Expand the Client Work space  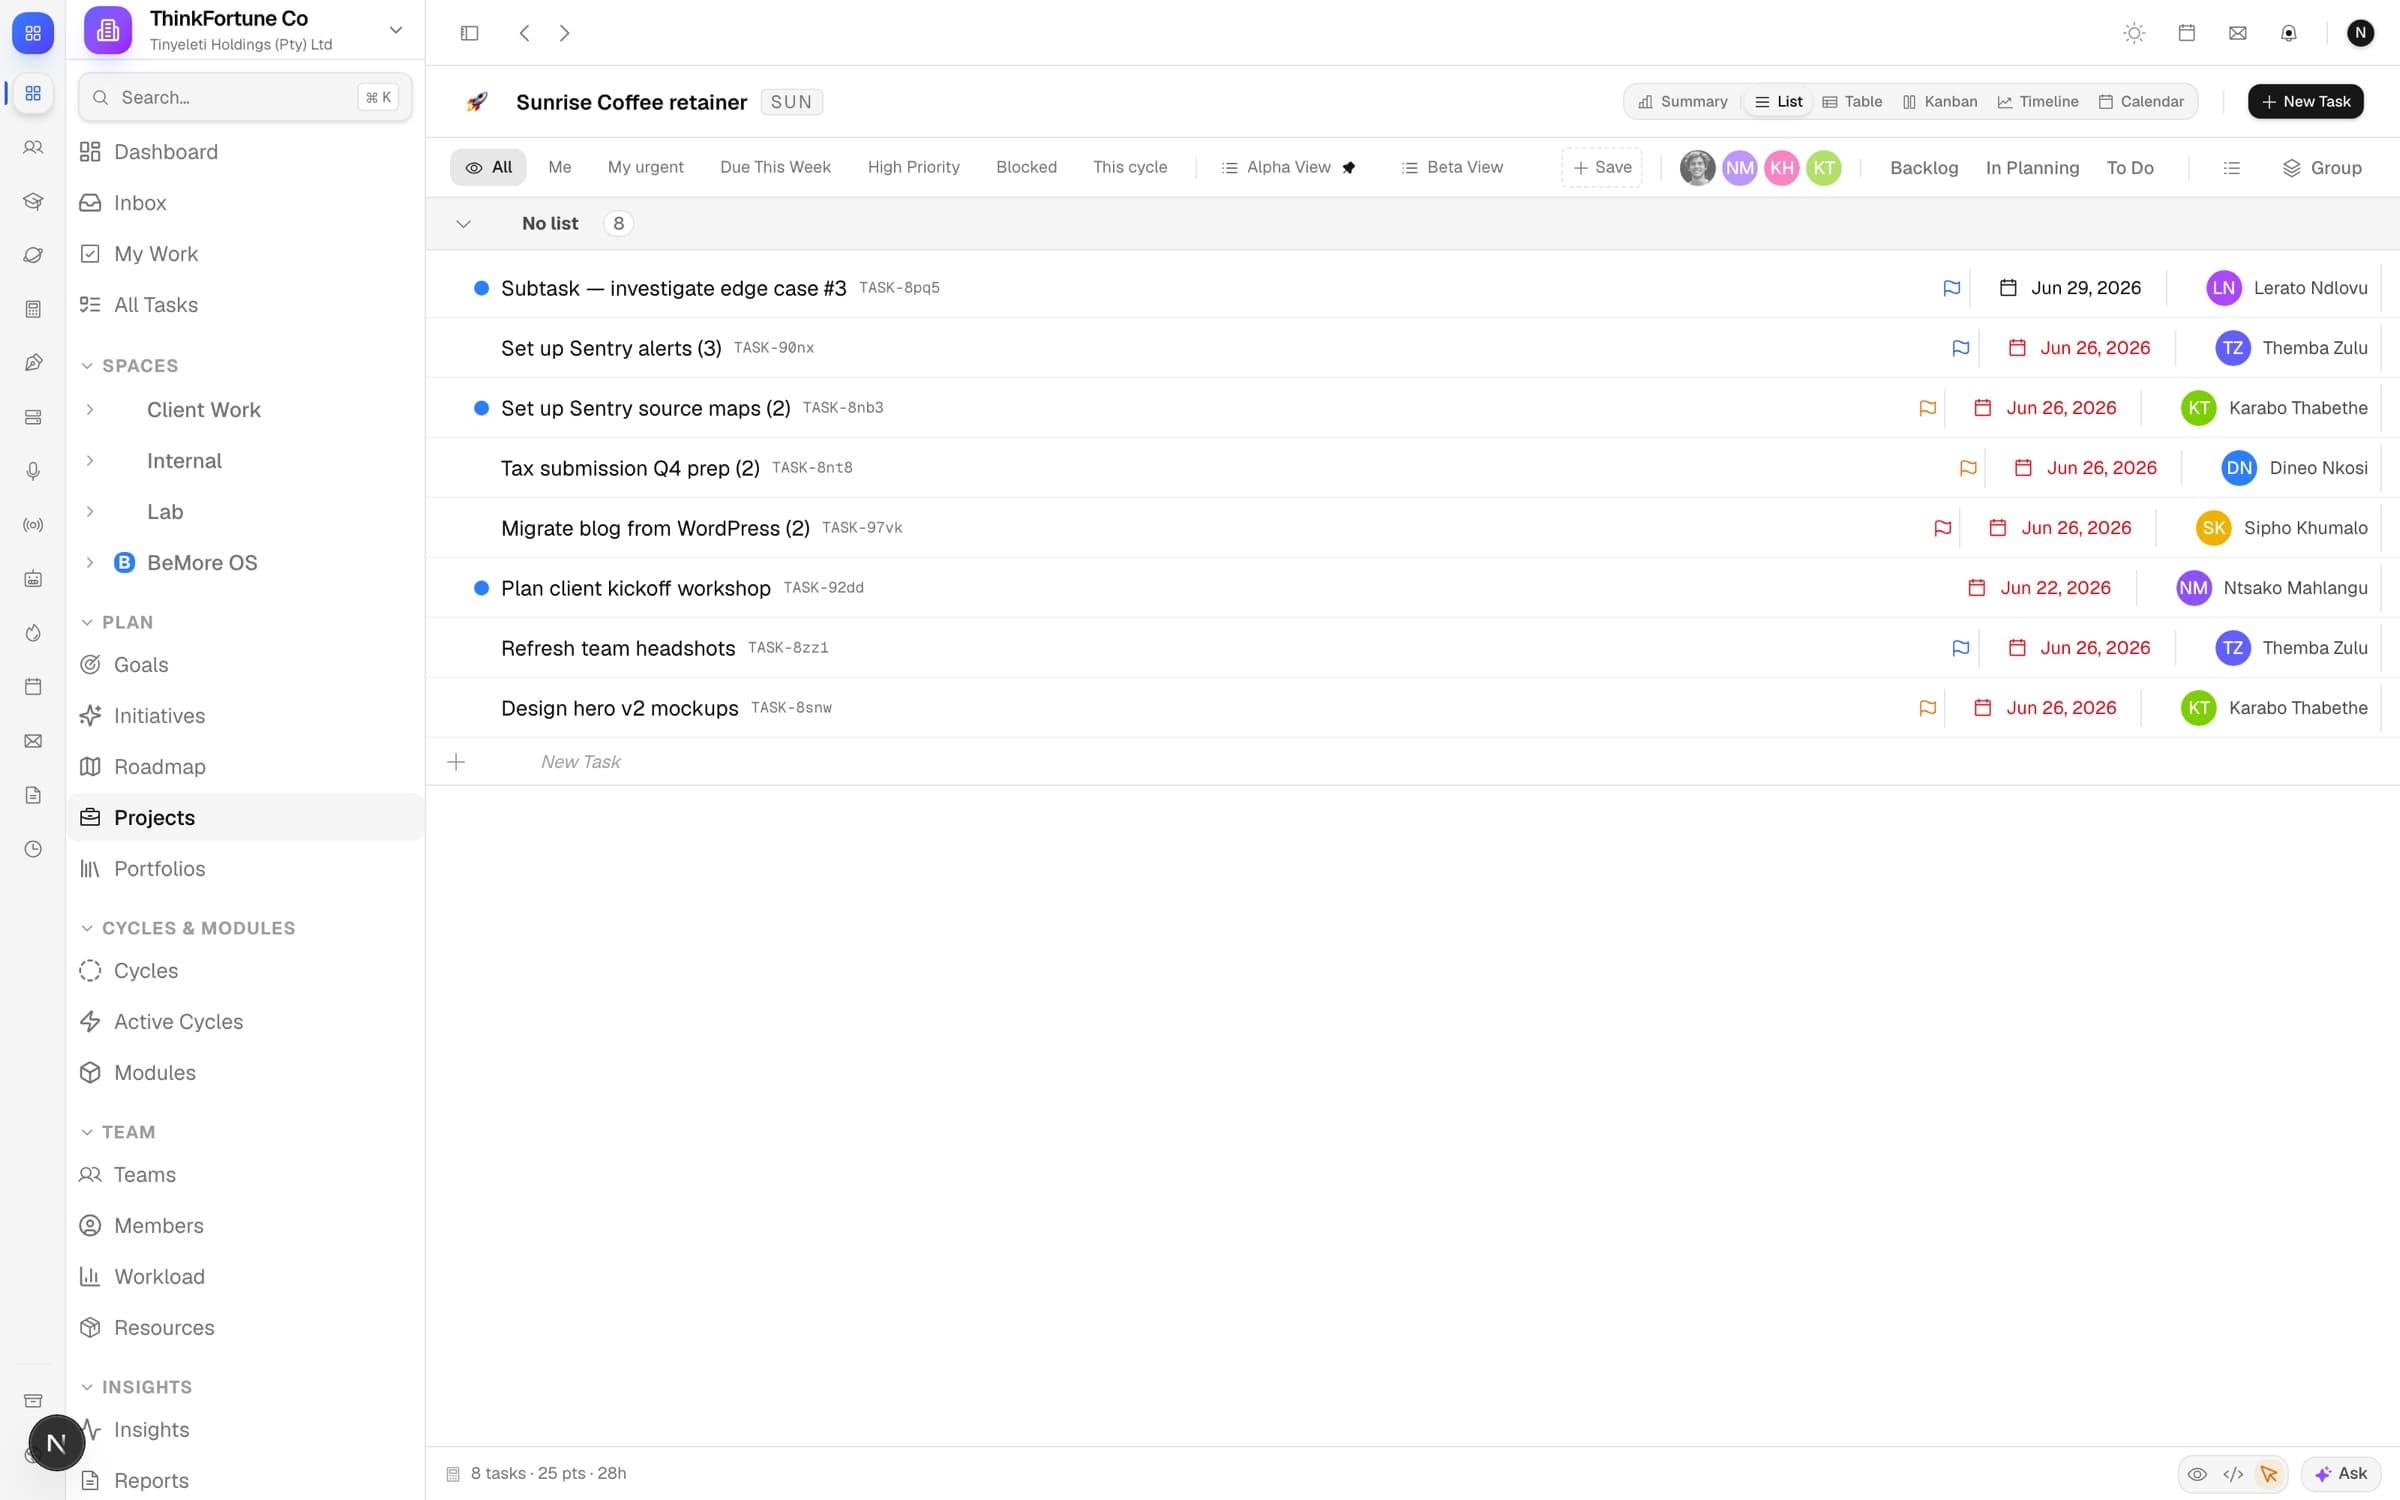coord(90,410)
